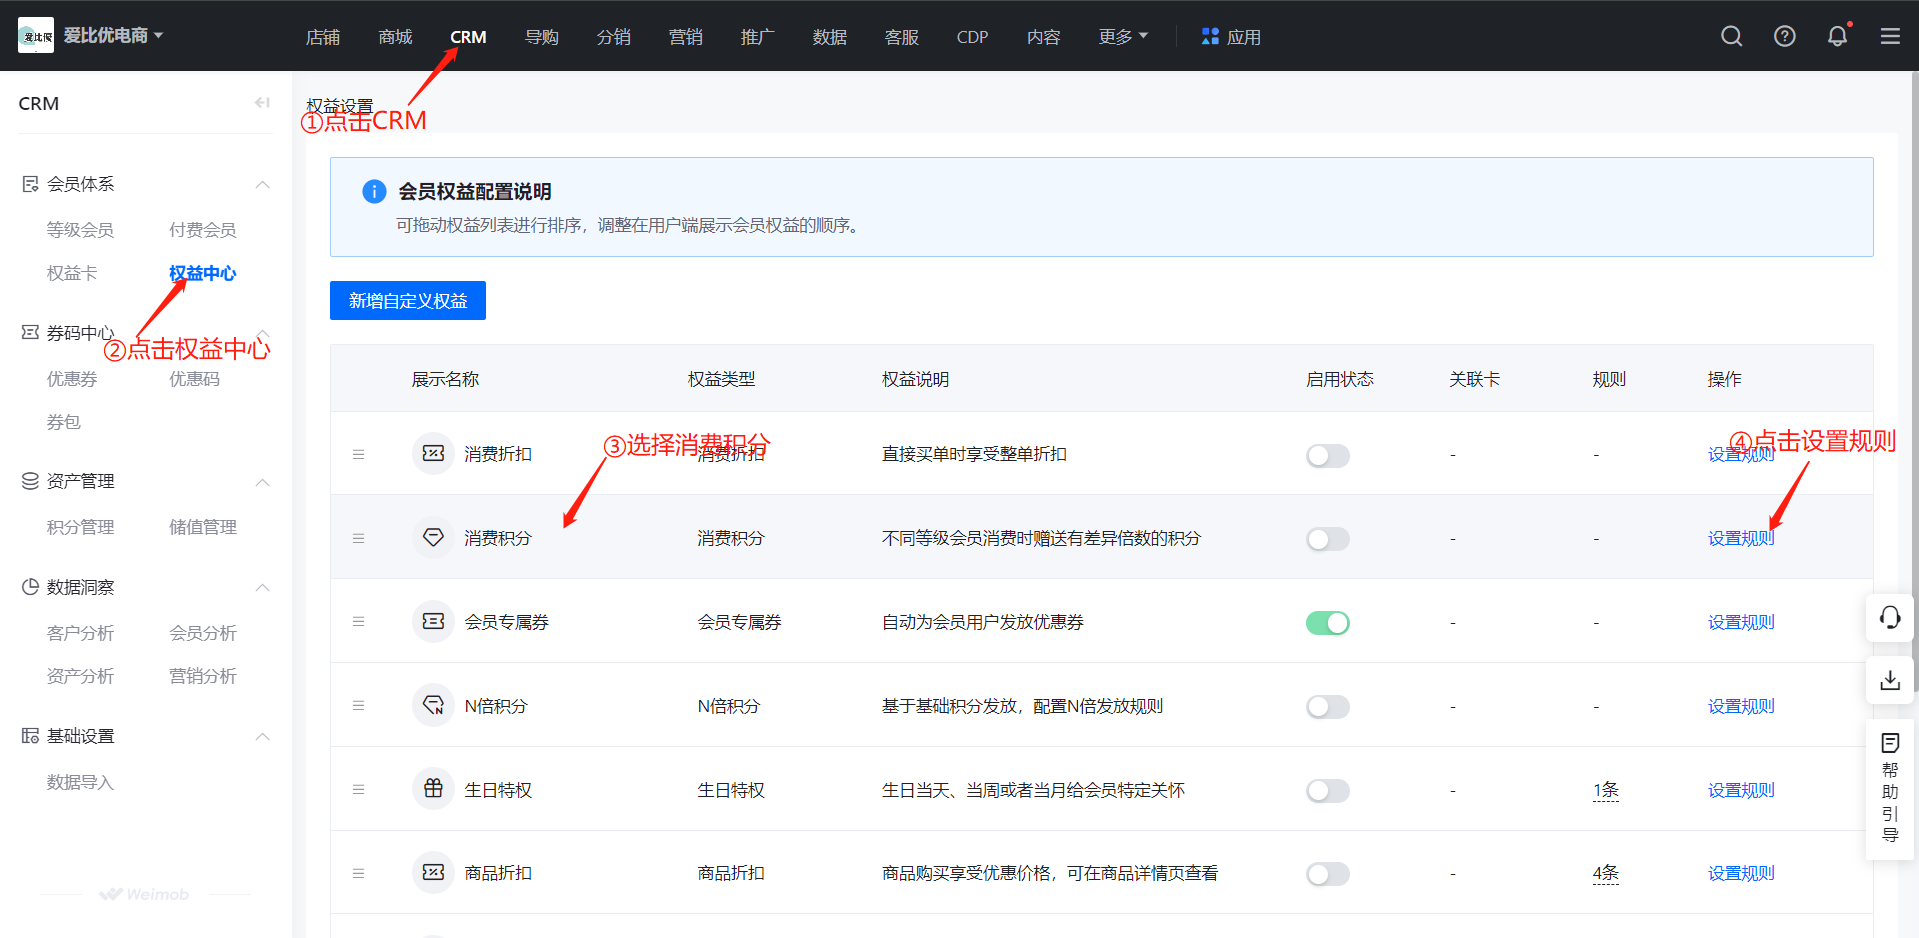
Task: Open 储值管理 in sidebar
Action: (203, 527)
